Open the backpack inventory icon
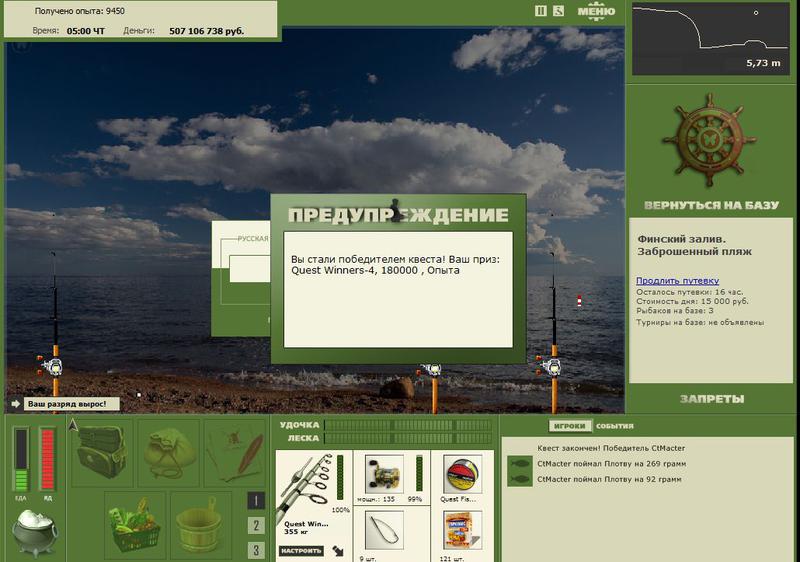The width and height of the screenshot is (800, 562). (x=102, y=451)
